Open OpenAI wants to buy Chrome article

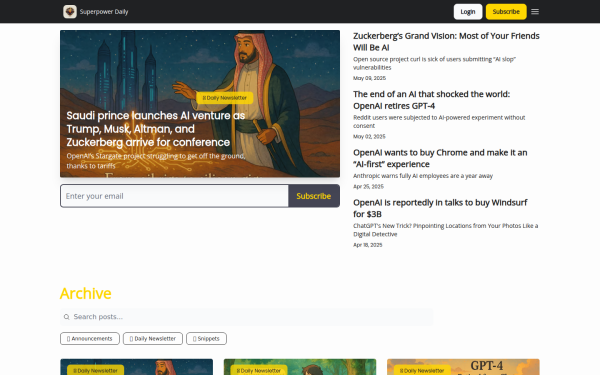pos(440,158)
